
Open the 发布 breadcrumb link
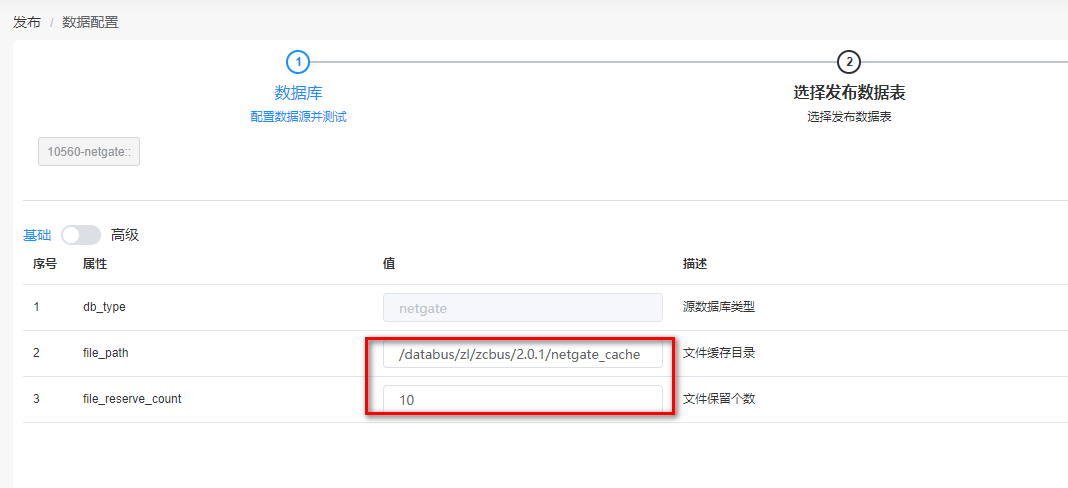[x=27, y=22]
